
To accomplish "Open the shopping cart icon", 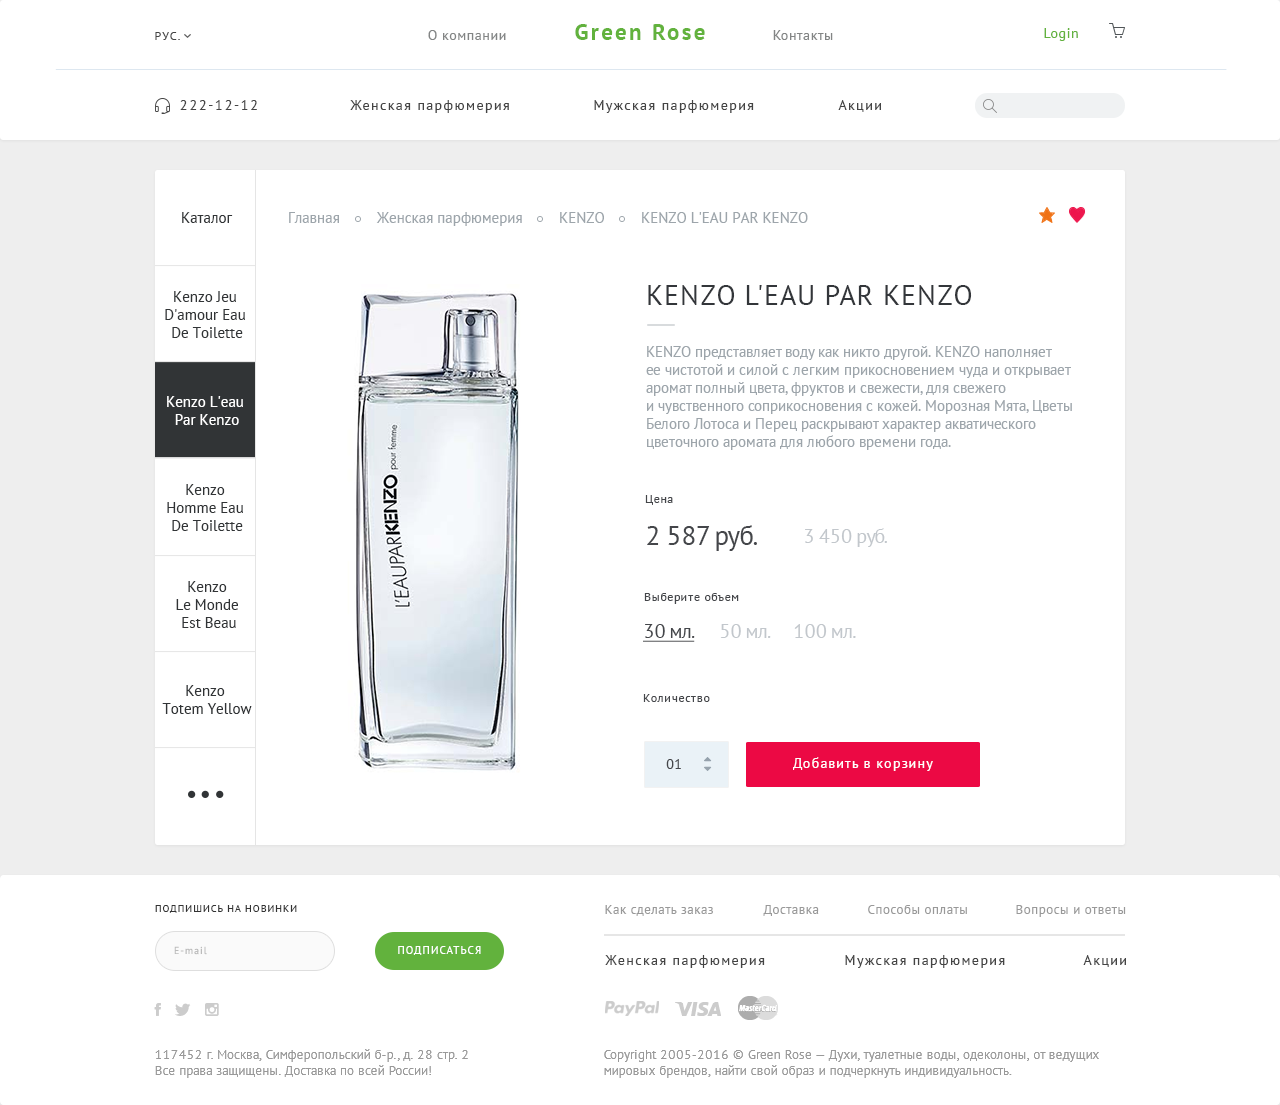I will (x=1117, y=31).
